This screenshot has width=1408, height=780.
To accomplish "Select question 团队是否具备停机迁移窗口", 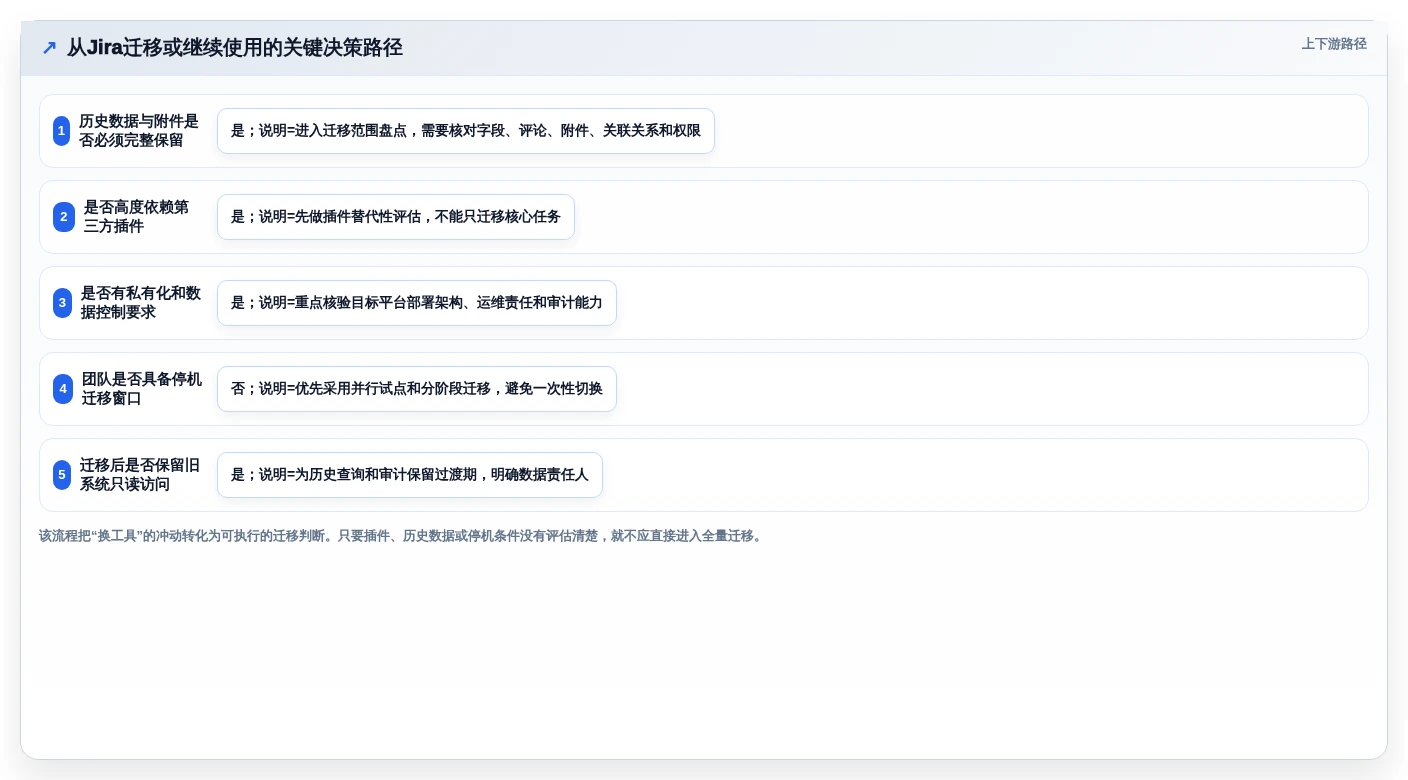I will 142,389.
